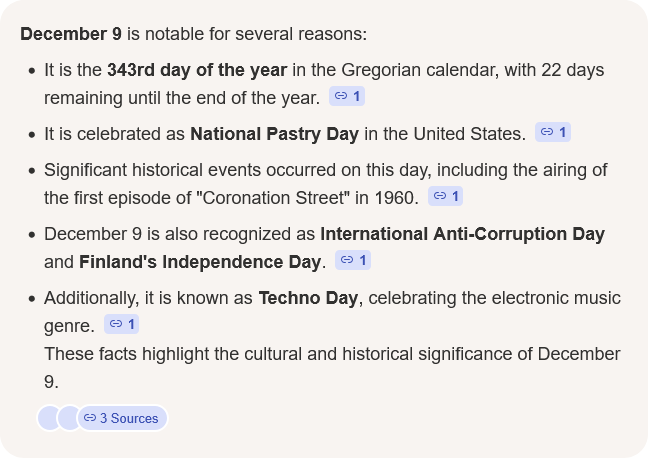648x458 pixels.
Task: Click the words 'United States'
Action: coord(471,134)
